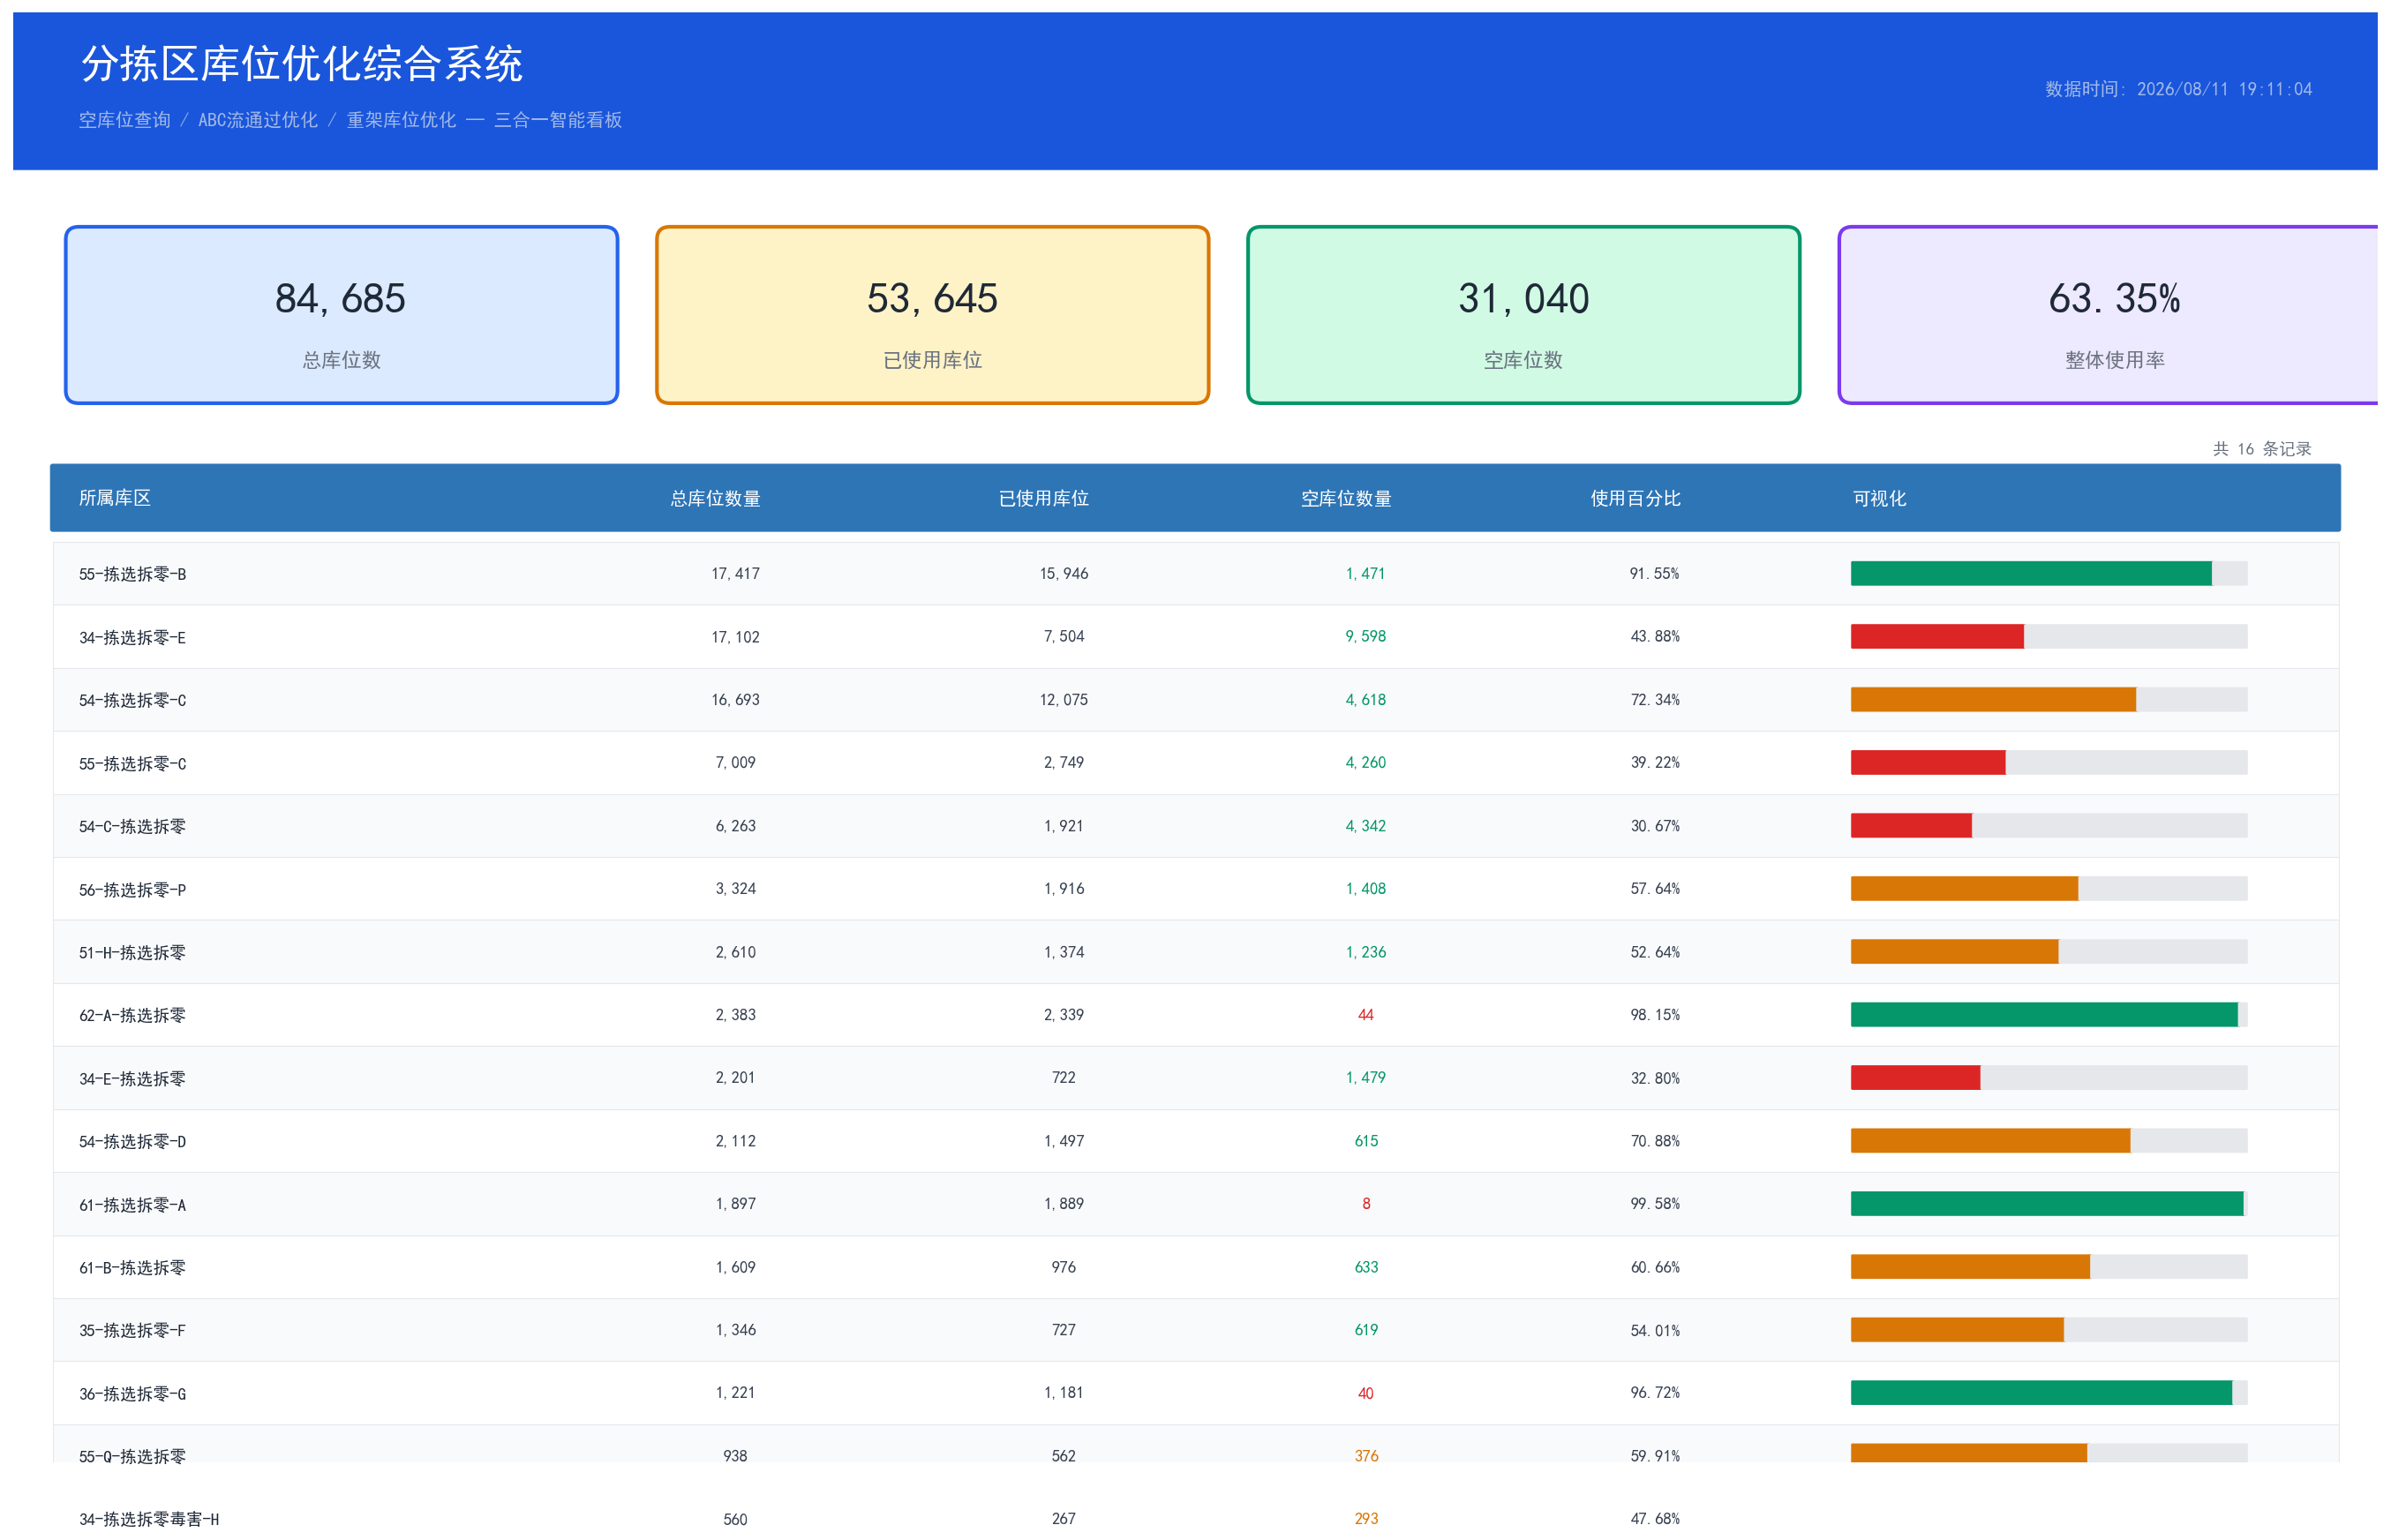Image resolution: width=2391 pixels, height=1540 pixels.
Task: Click the 数据时间 timestamp in the header
Action: coord(2178,89)
